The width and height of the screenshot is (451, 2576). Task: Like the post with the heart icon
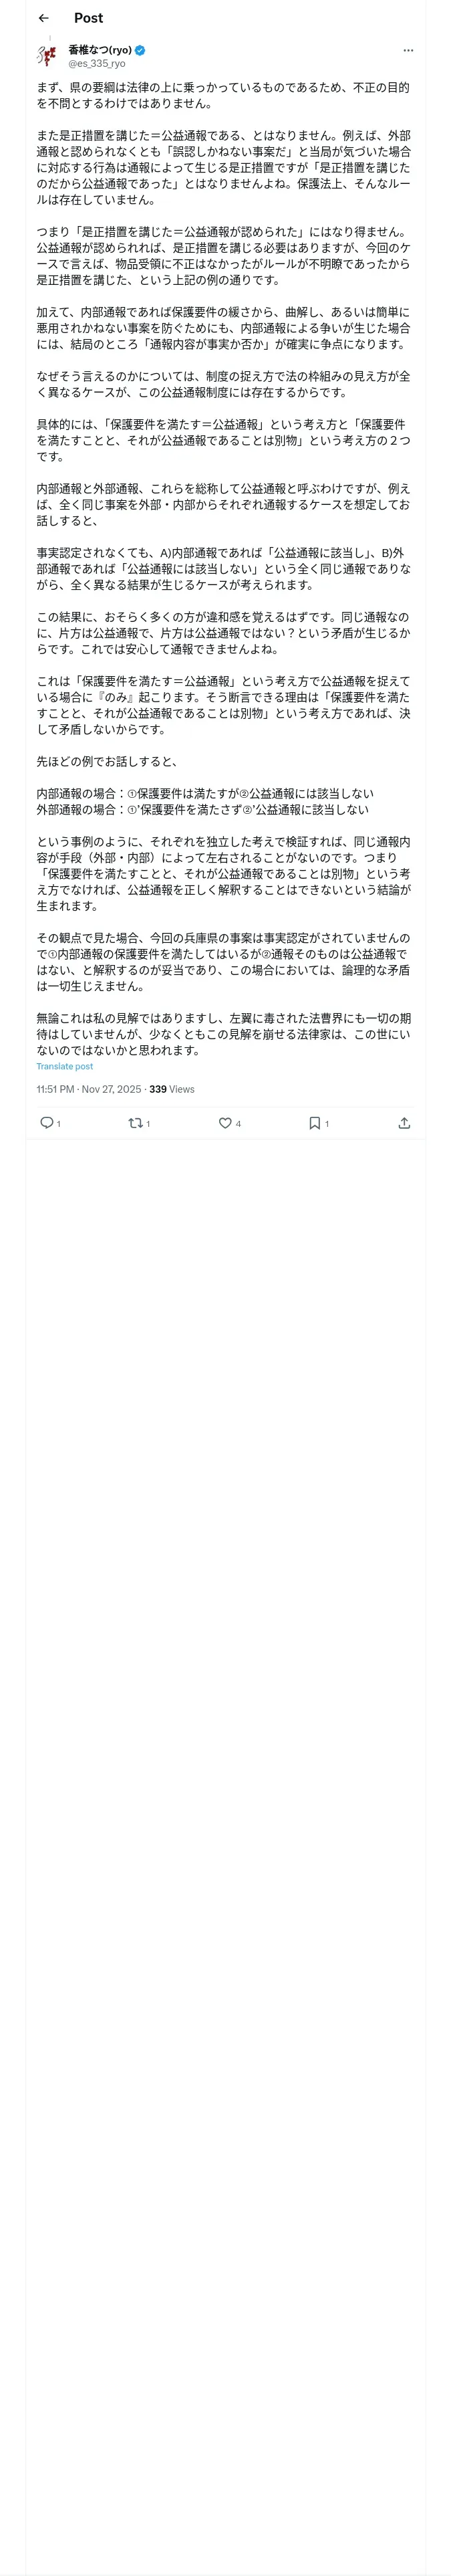(225, 1123)
